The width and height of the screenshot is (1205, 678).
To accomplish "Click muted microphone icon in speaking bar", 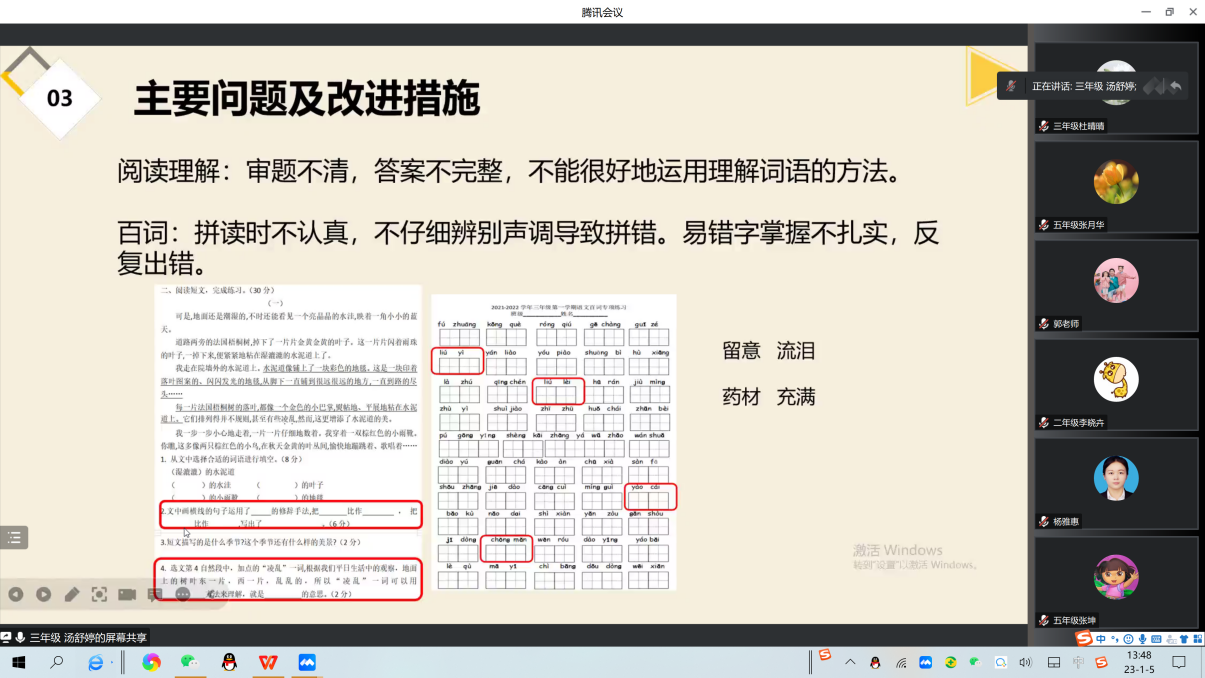I will (1011, 86).
